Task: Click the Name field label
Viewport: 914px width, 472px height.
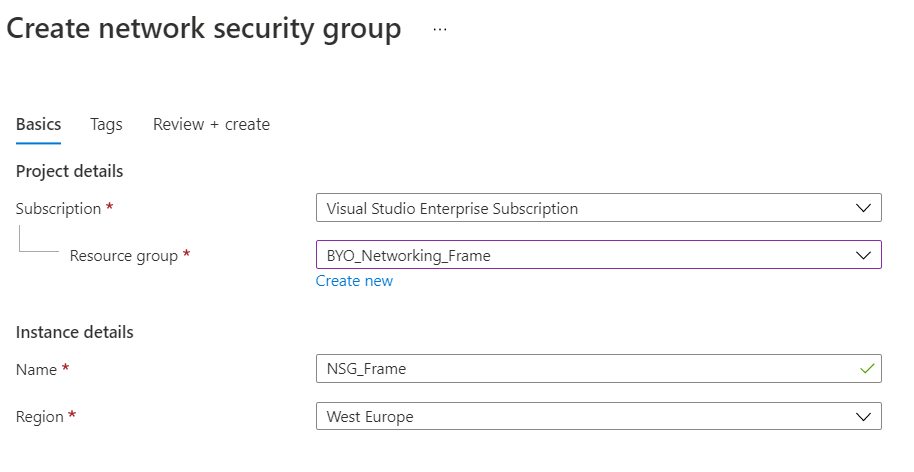Action: (36, 369)
